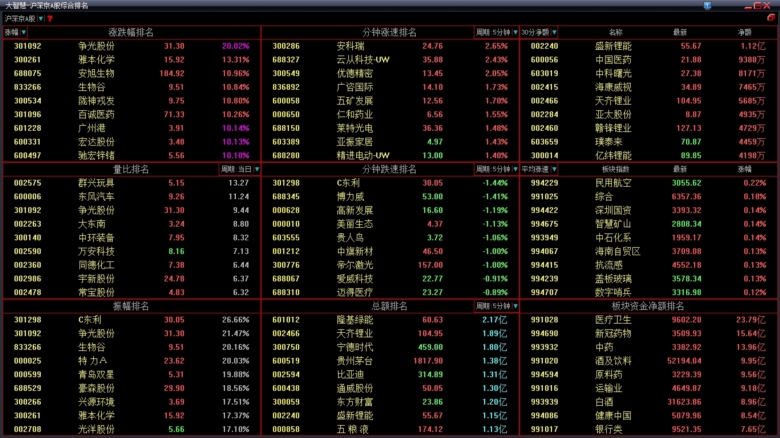Select 银行类 sector row with code 991017

[648, 429]
